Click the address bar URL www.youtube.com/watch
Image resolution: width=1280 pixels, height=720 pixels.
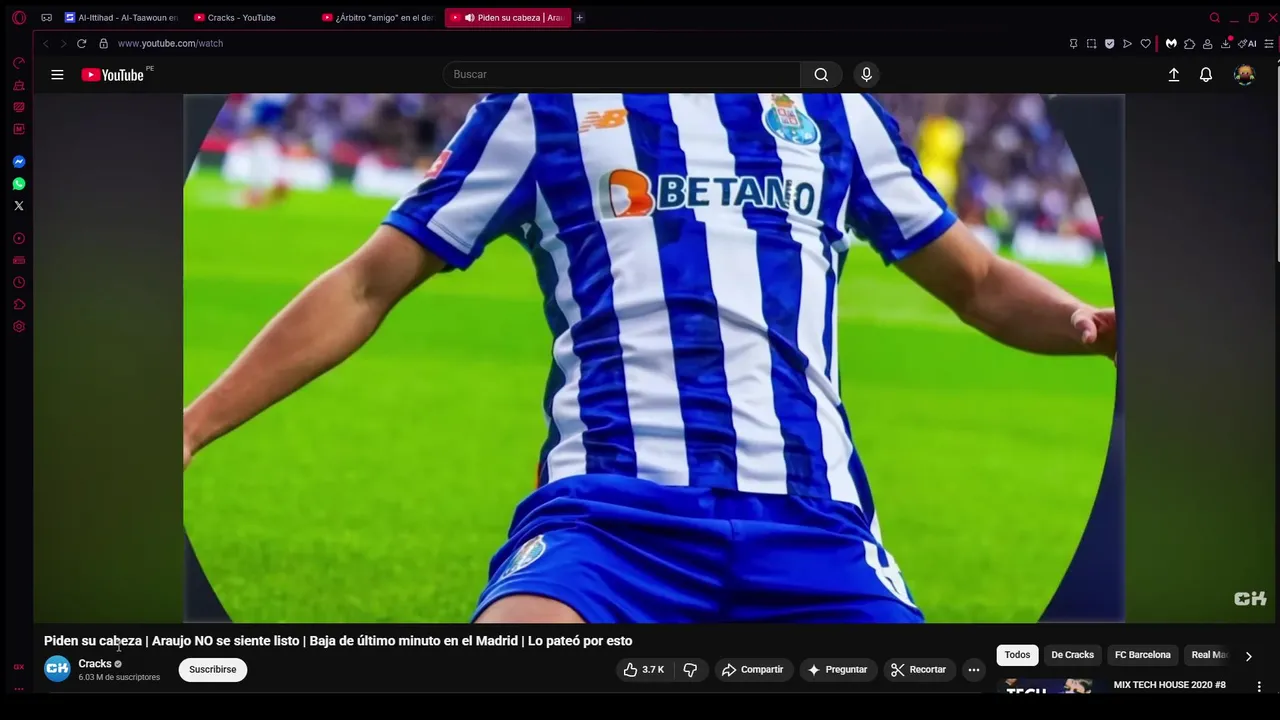point(170,44)
